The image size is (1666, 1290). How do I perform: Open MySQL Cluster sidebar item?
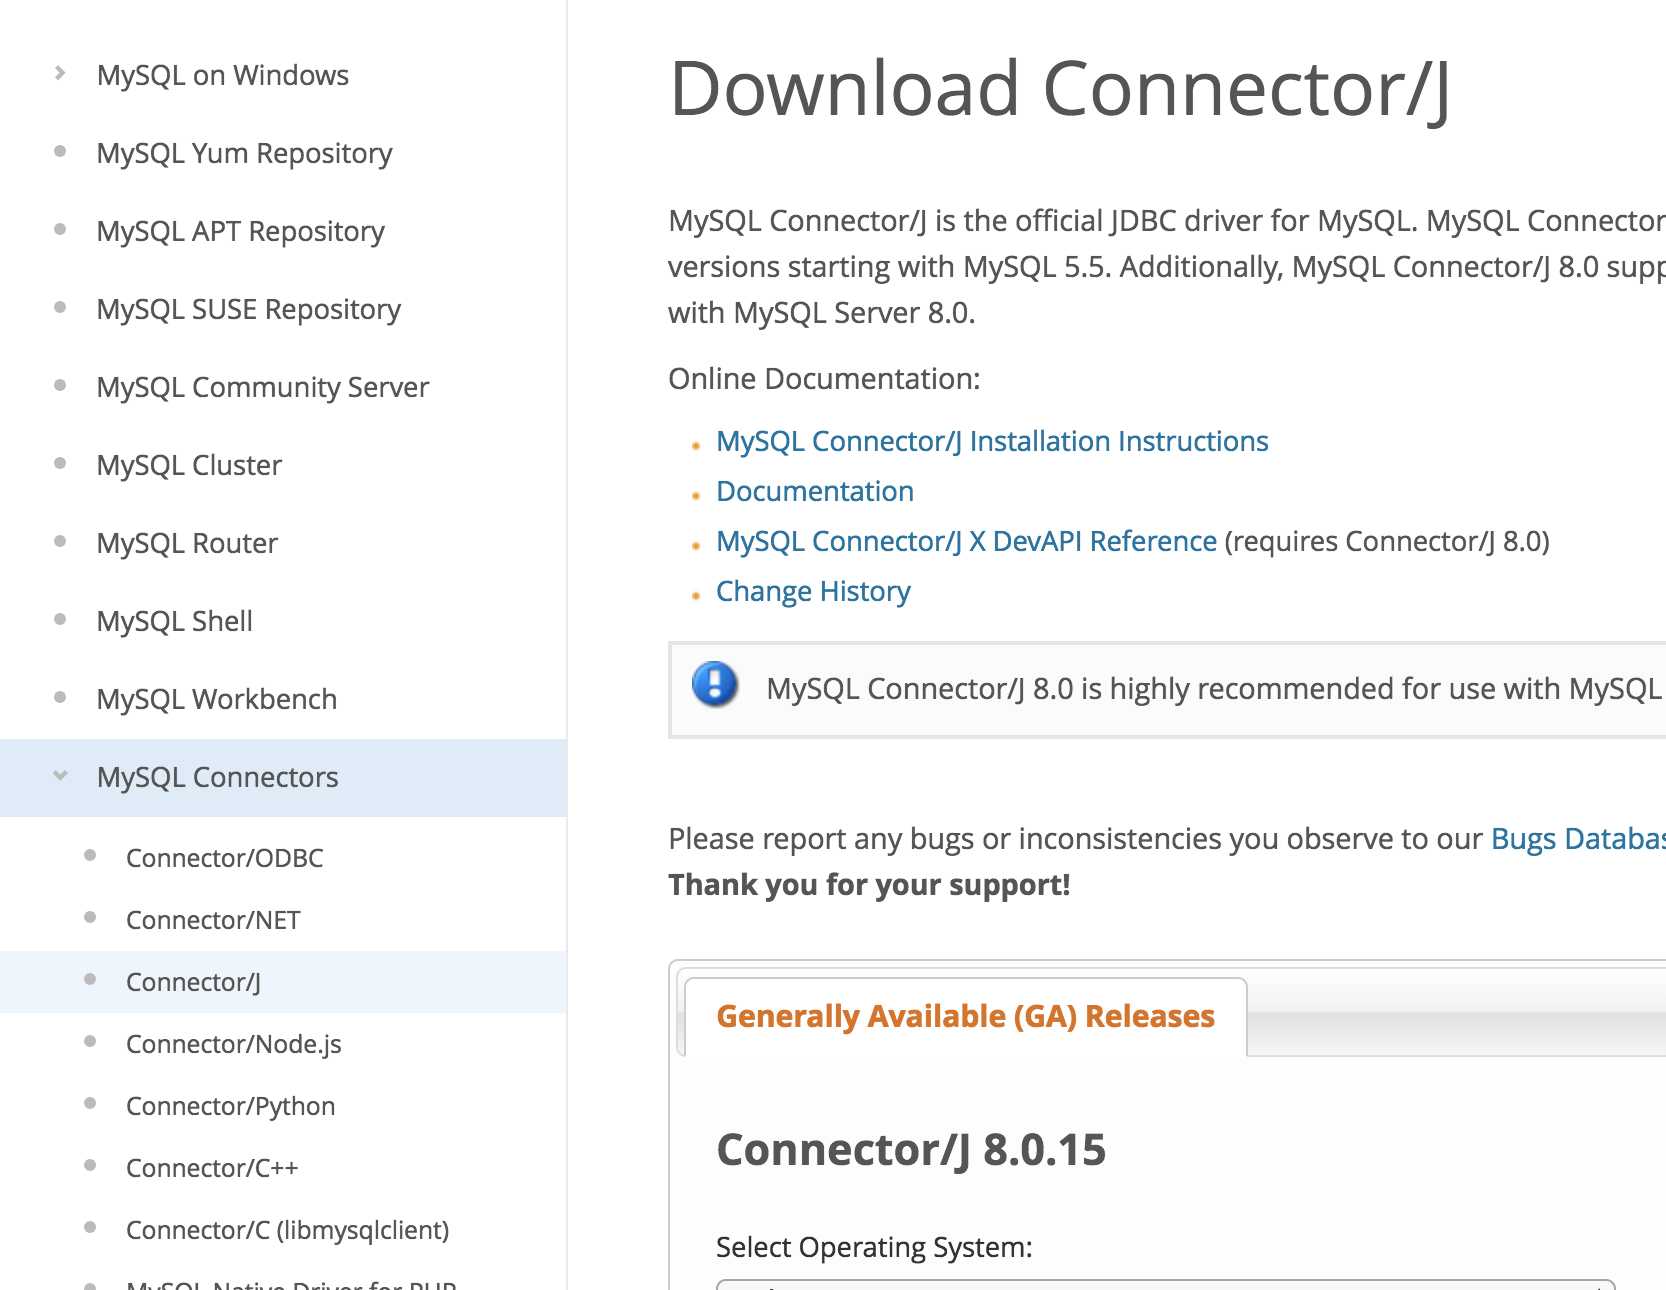pyautogui.click(x=189, y=465)
